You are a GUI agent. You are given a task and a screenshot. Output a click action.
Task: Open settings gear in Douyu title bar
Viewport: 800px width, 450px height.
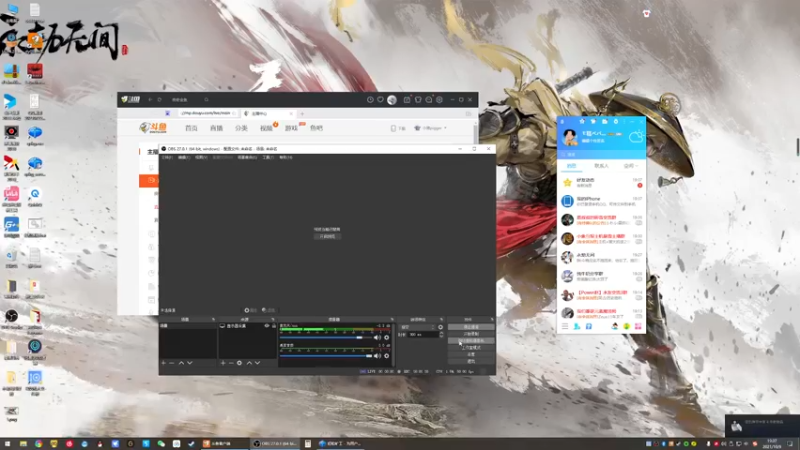pyautogui.click(x=439, y=99)
